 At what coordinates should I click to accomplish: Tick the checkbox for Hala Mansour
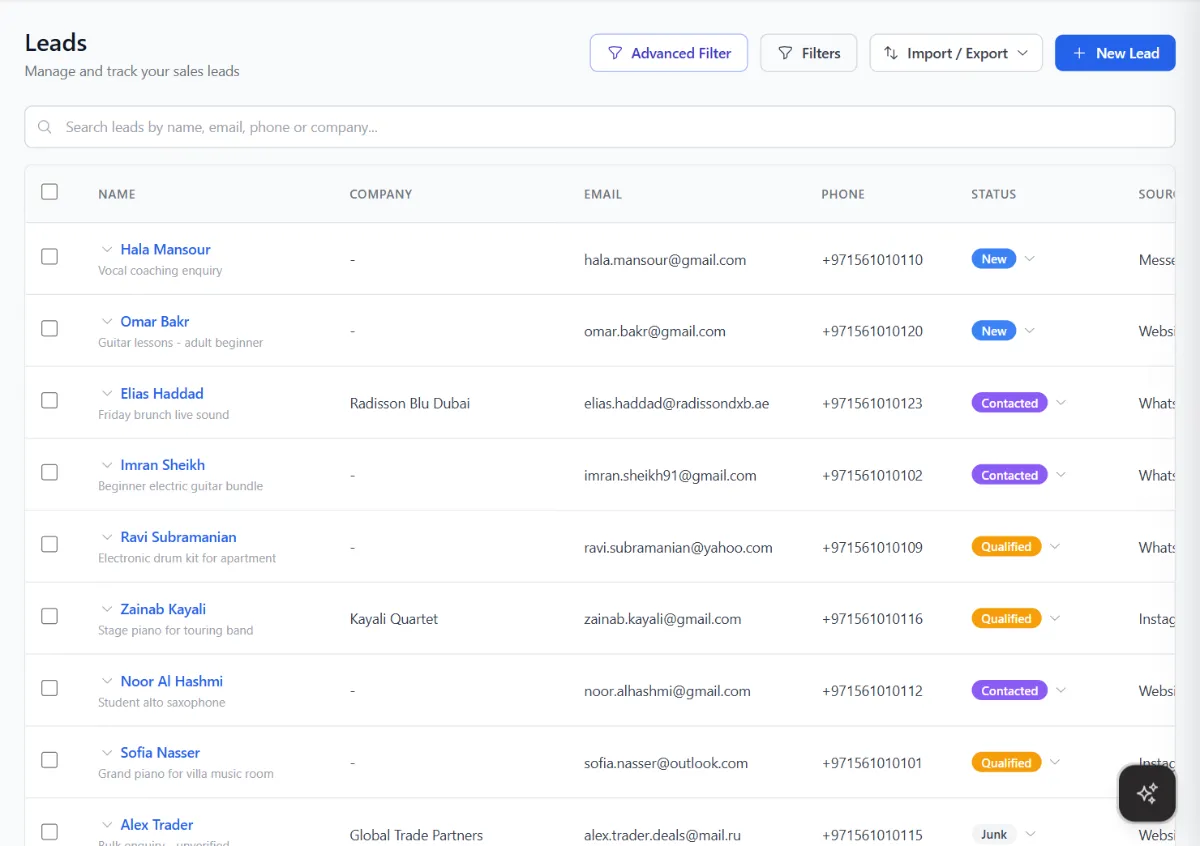tap(49, 256)
